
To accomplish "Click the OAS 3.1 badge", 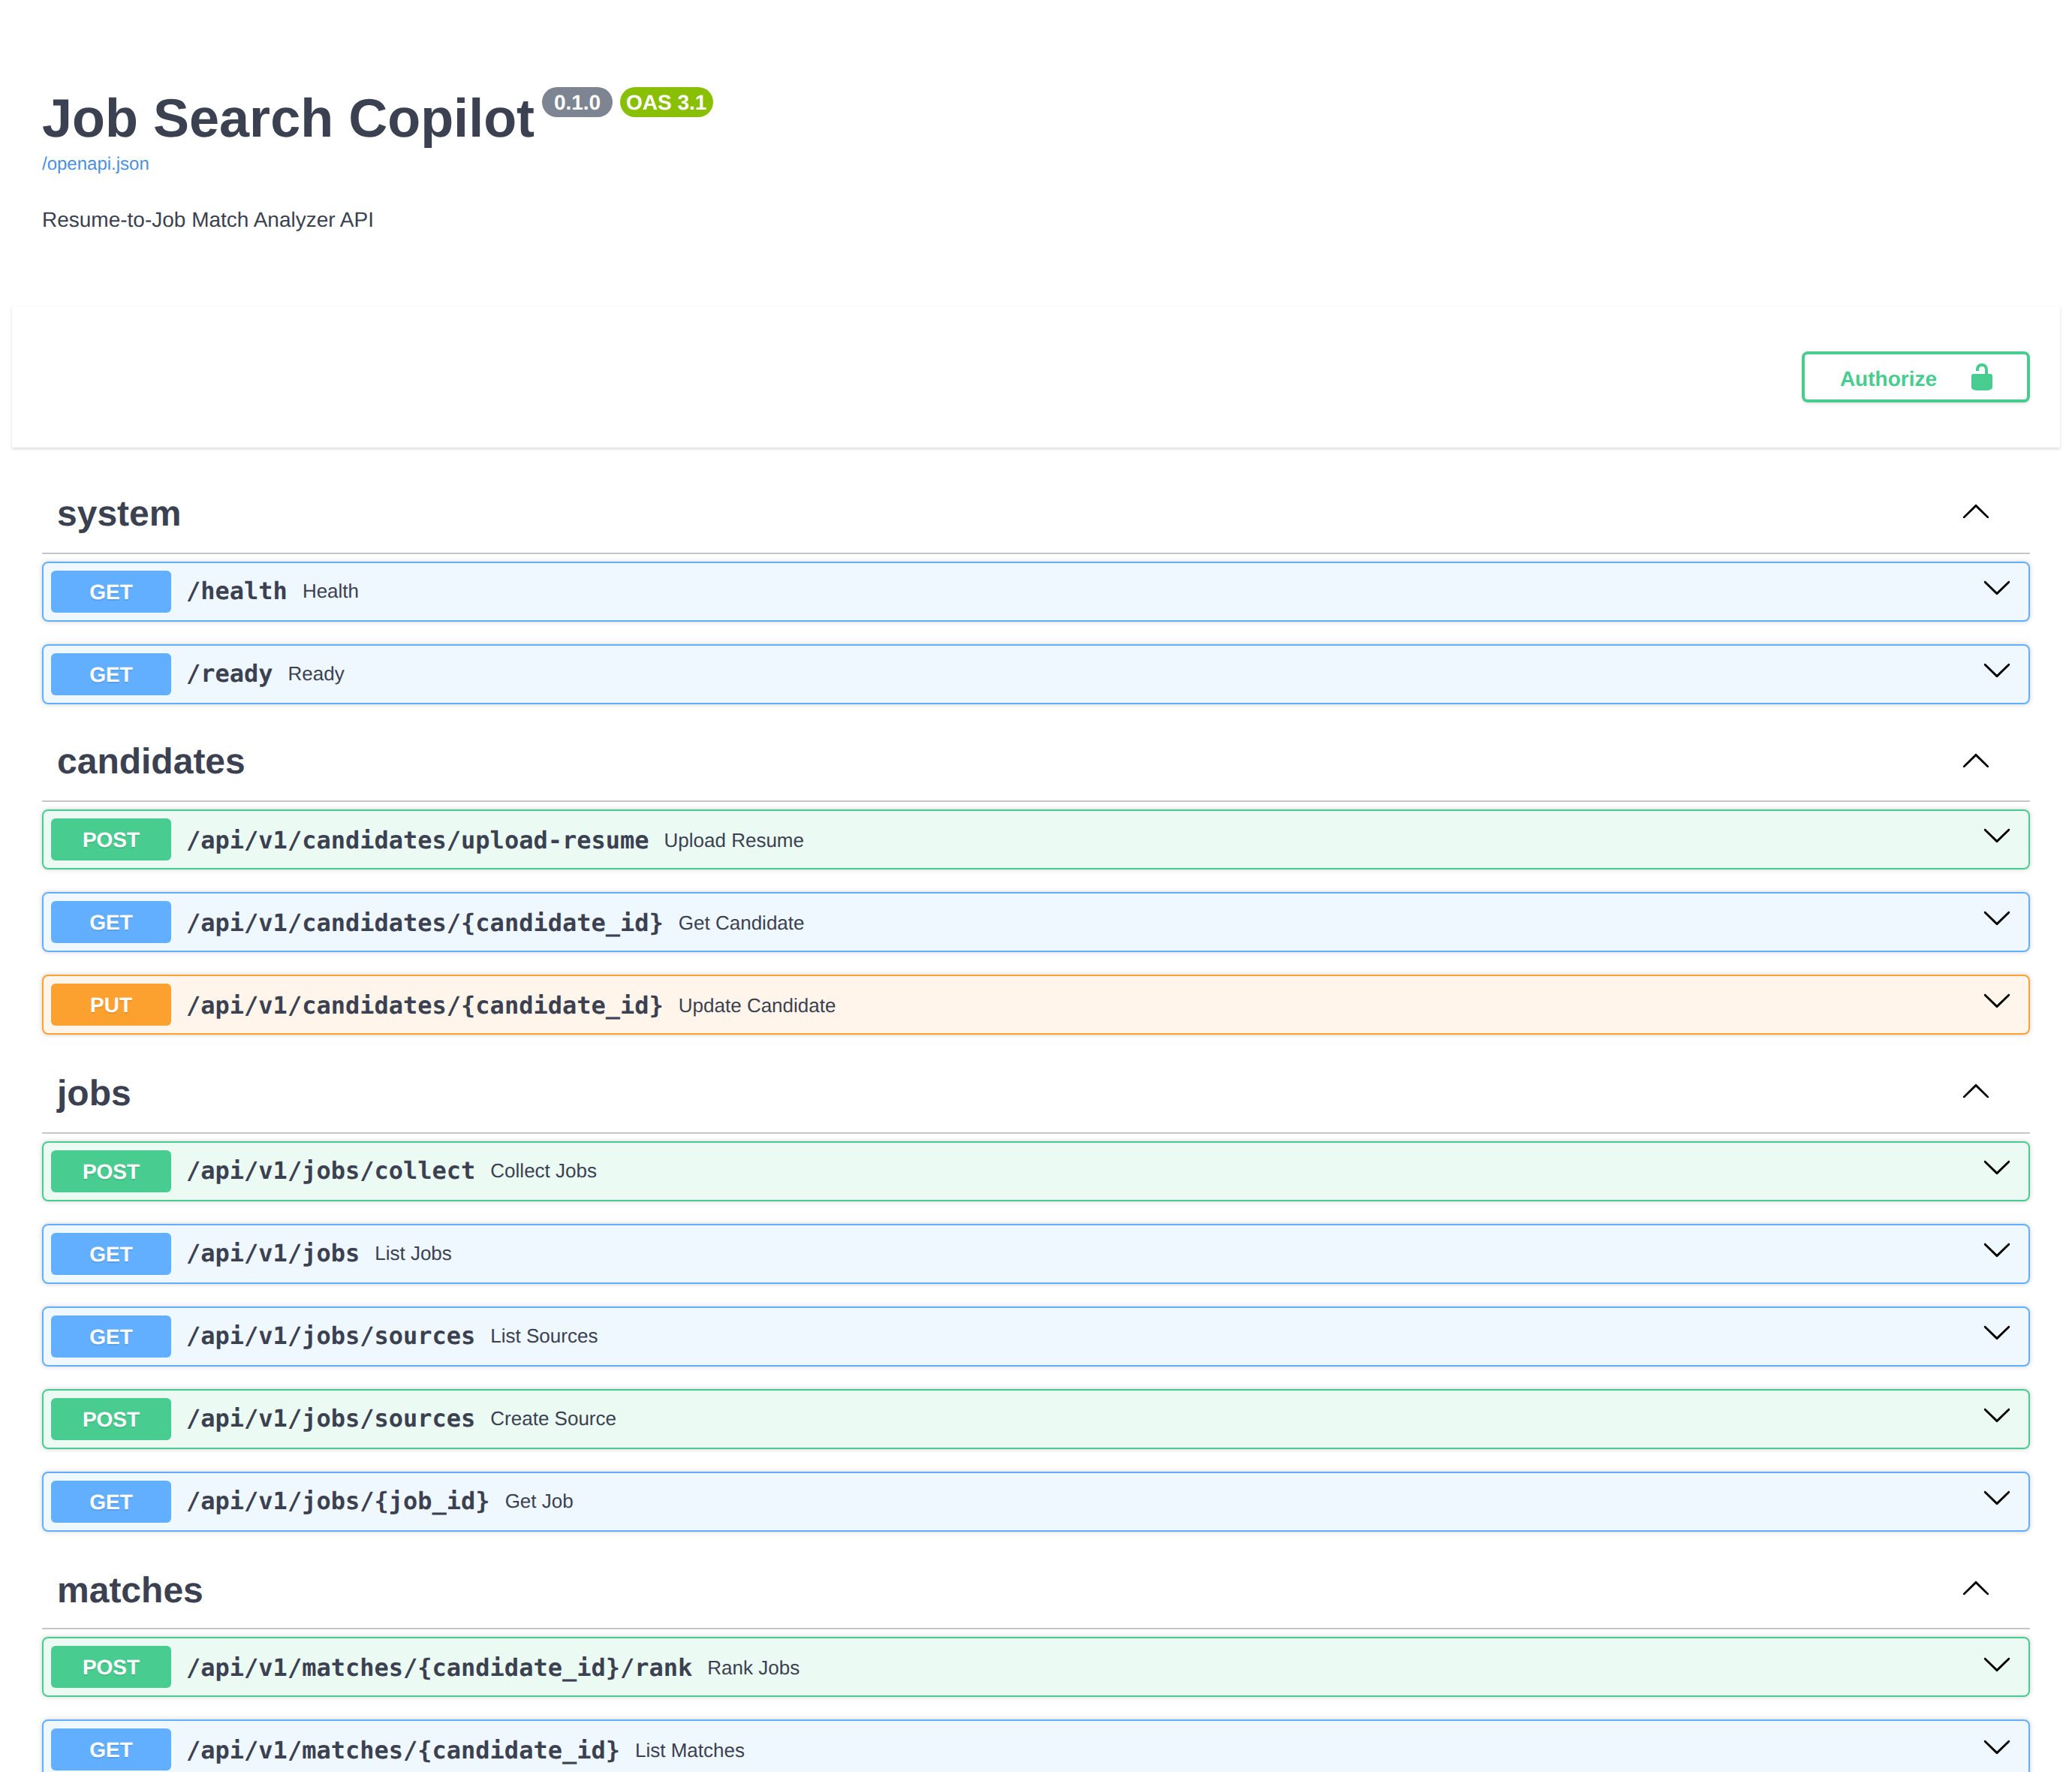I will pyautogui.click(x=666, y=102).
